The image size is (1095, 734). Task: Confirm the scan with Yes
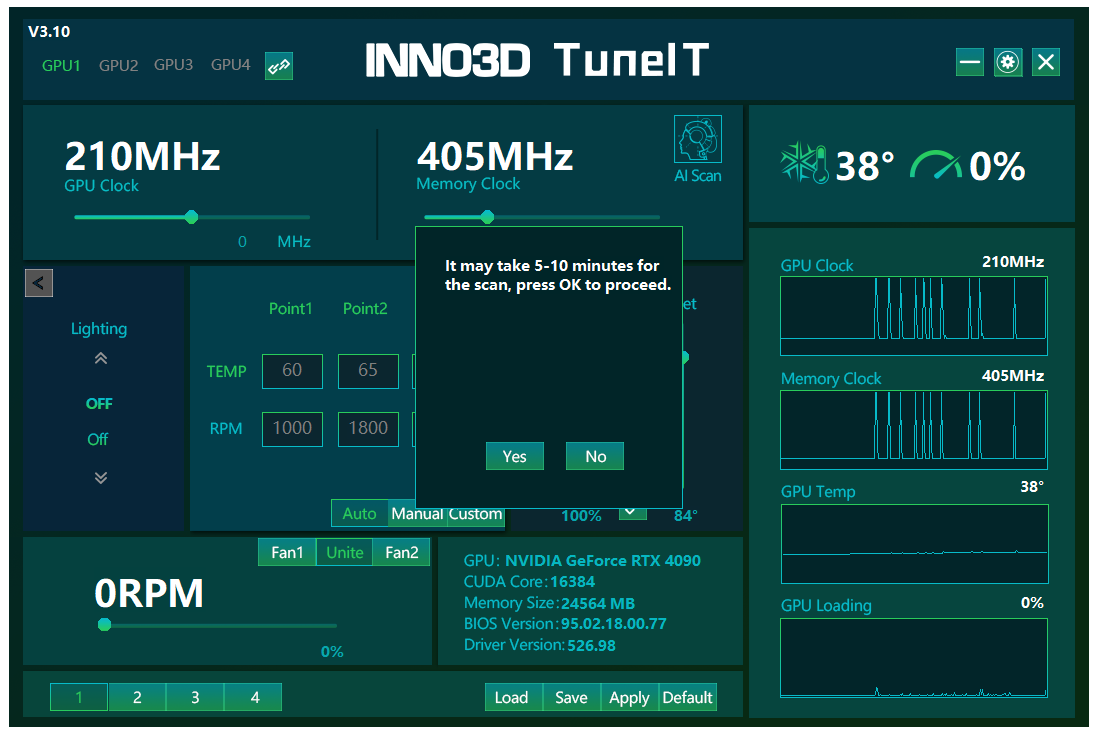pyautogui.click(x=515, y=456)
